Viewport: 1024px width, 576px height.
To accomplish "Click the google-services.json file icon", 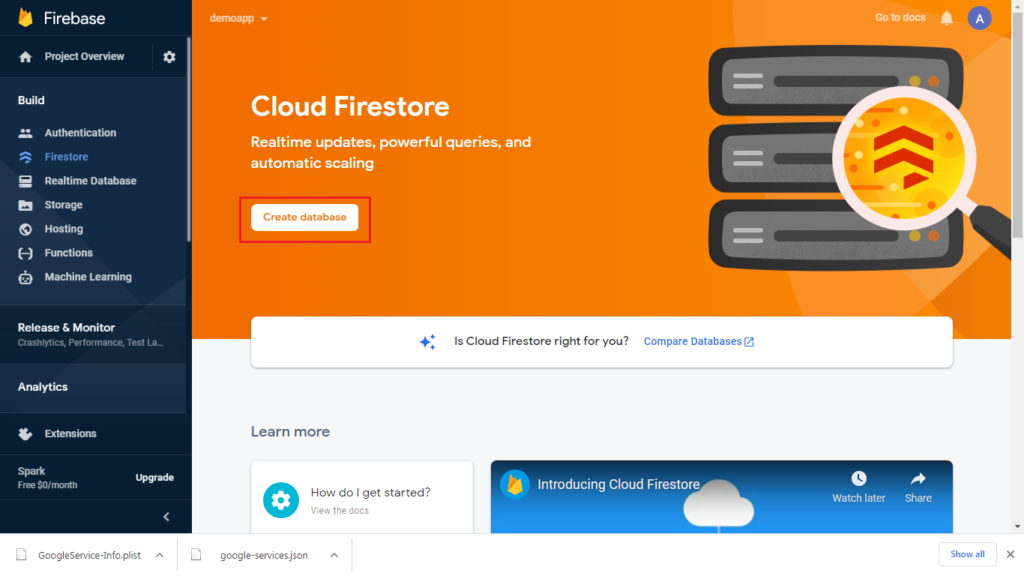I will 196,554.
